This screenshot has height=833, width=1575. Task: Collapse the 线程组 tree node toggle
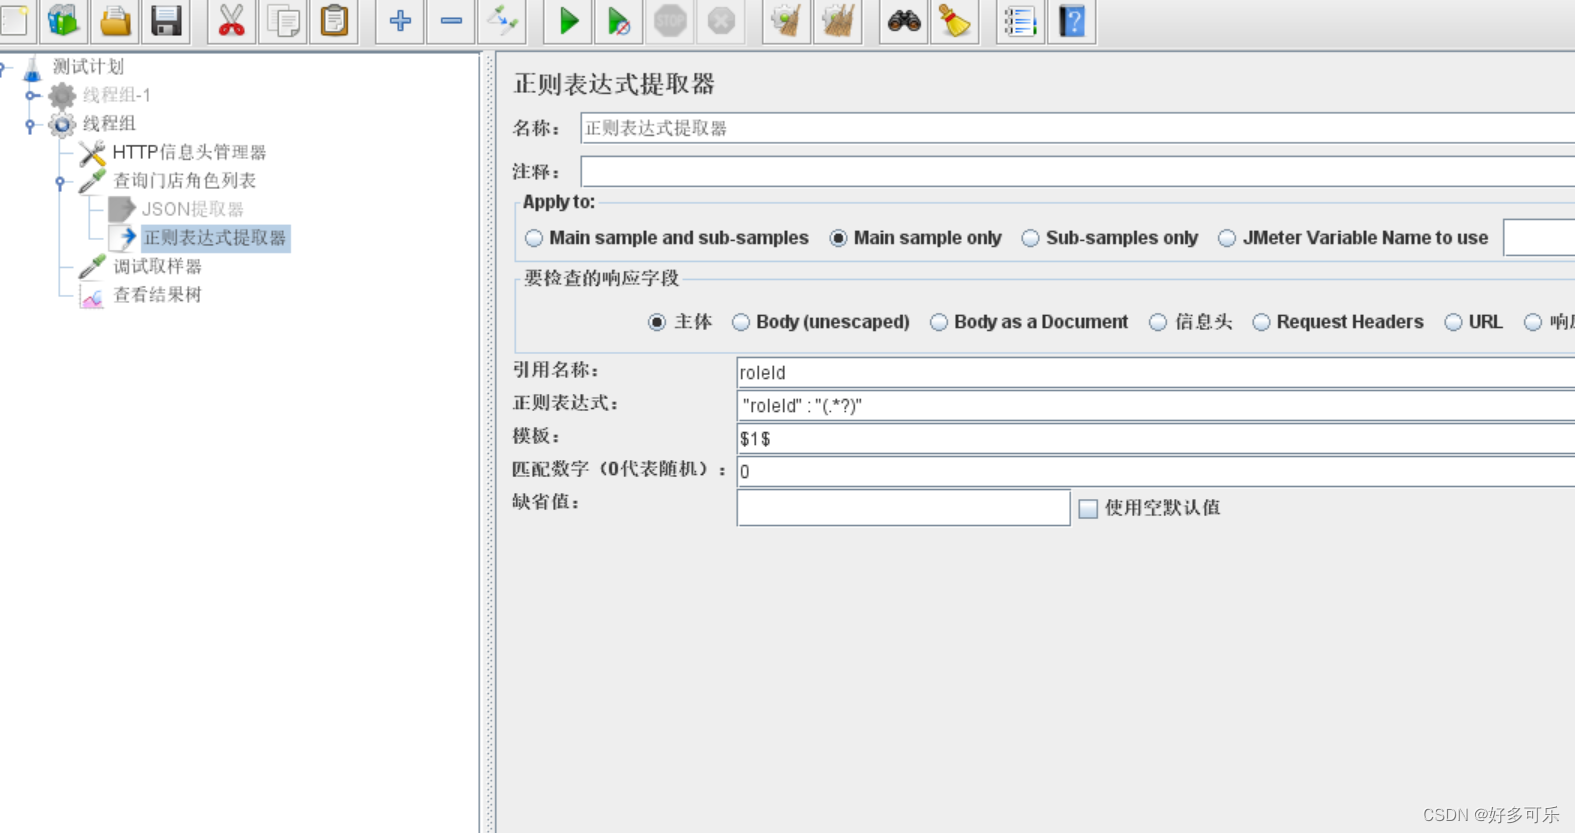[31, 125]
